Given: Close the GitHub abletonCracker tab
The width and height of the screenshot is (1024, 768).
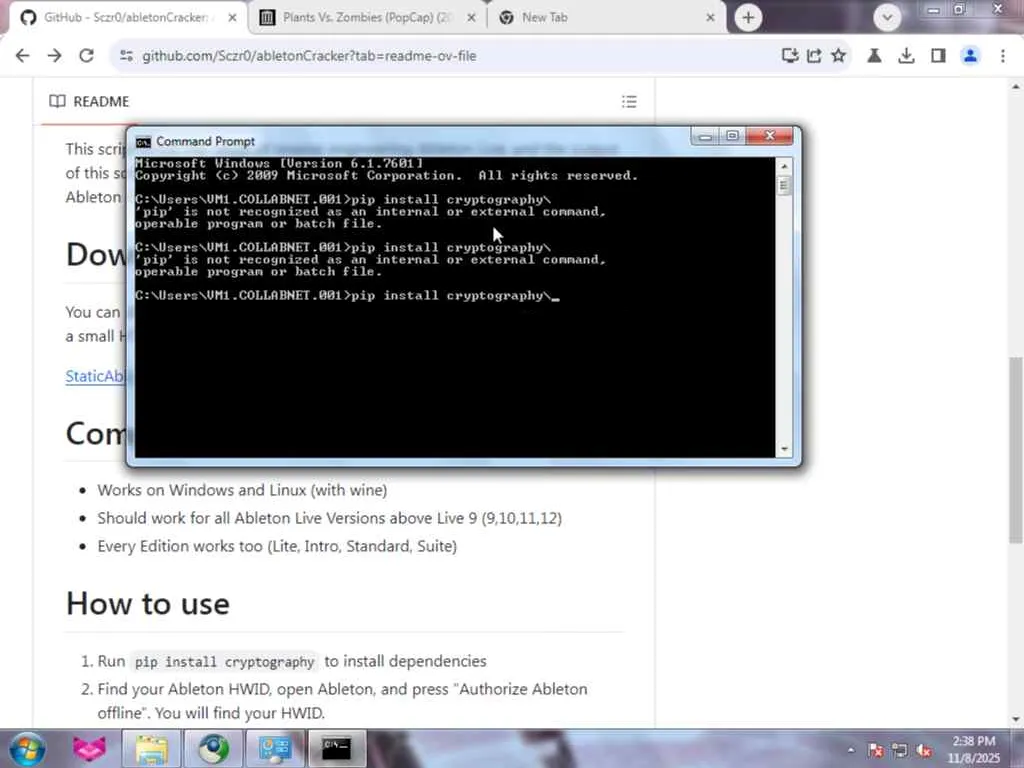Looking at the screenshot, I should click(x=232, y=18).
